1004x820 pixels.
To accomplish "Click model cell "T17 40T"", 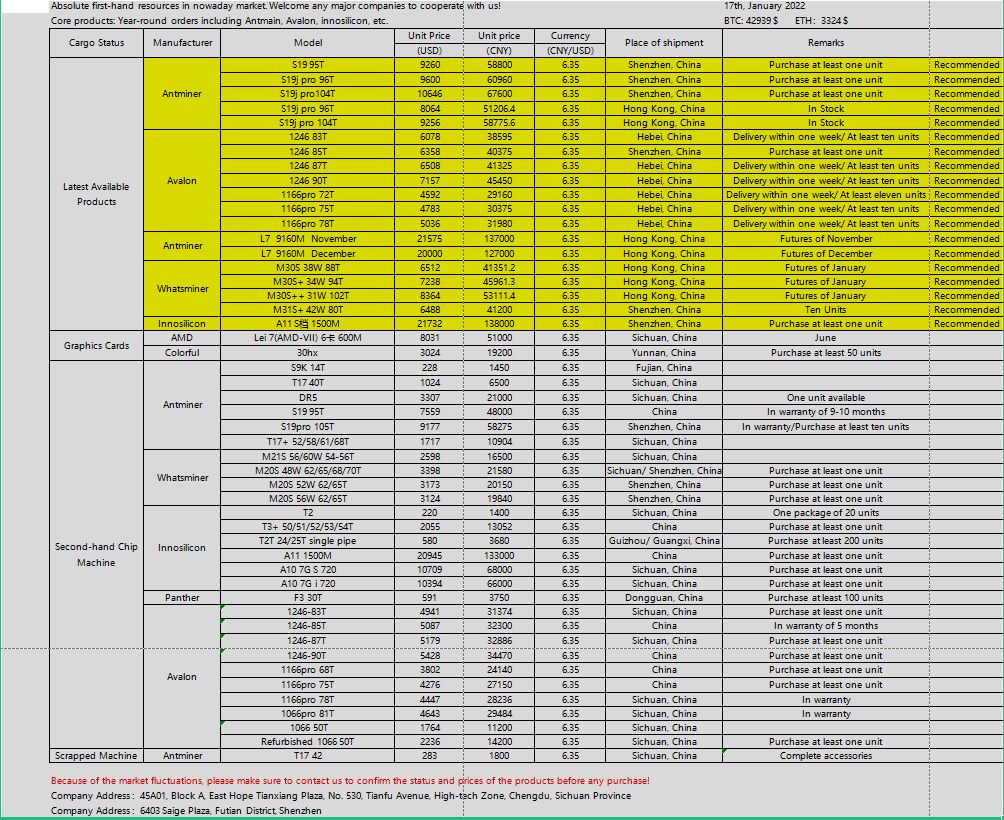I will pyautogui.click(x=308, y=383).
